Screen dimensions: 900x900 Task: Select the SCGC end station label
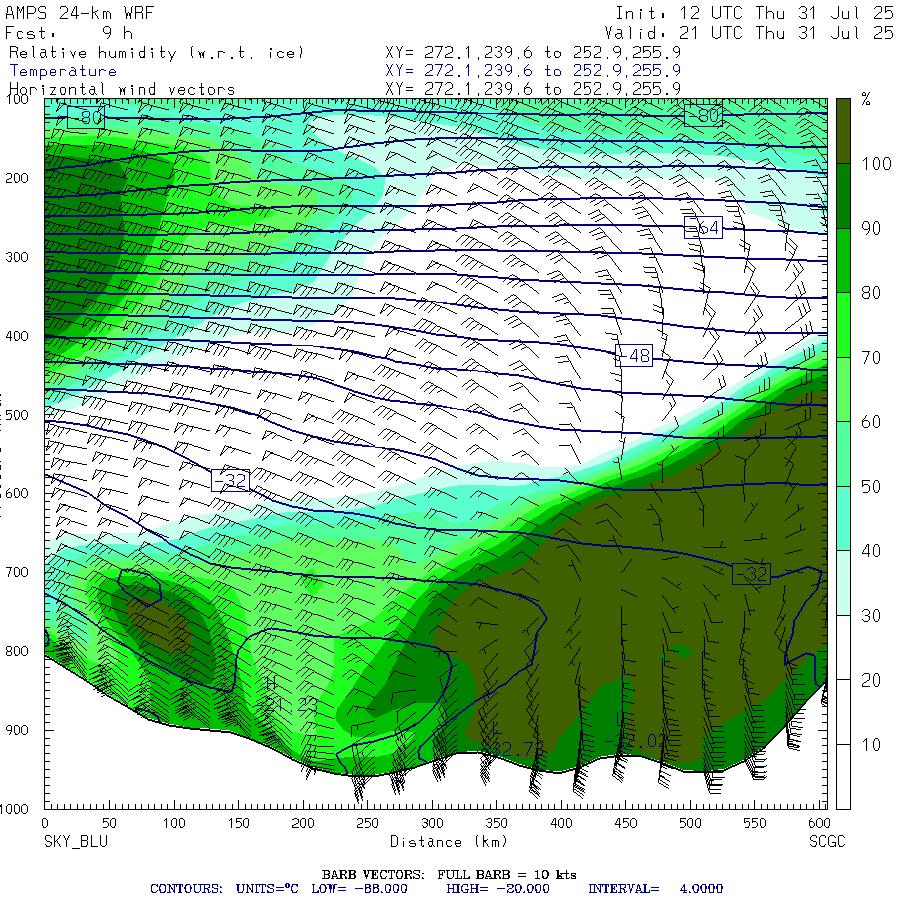coord(827,842)
